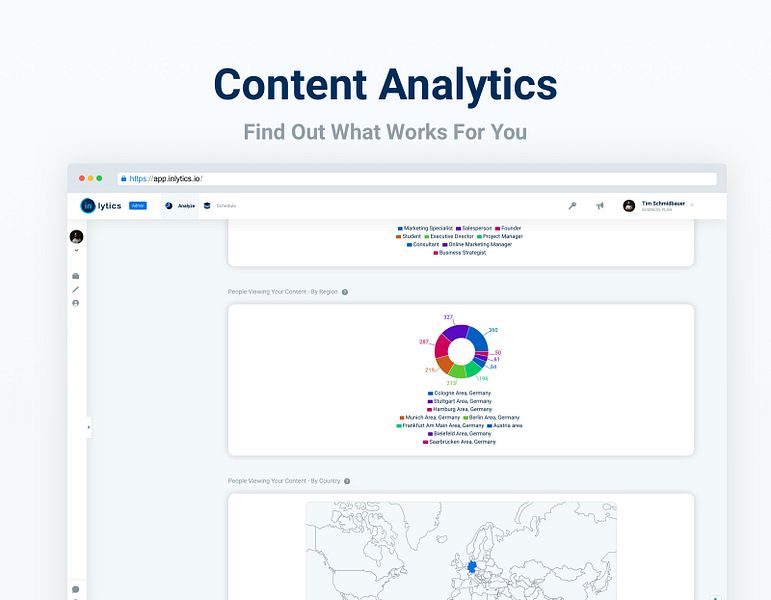Click the People Viewing Your Content - By Country heading

pos(284,481)
